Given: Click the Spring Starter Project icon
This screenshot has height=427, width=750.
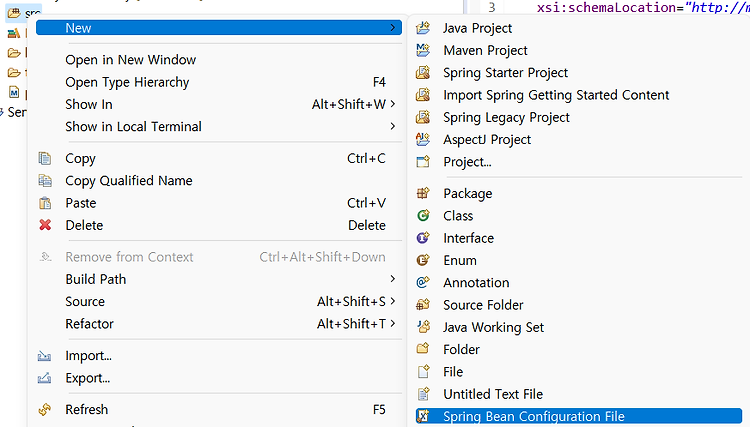Looking at the screenshot, I should pyautogui.click(x=423, y=72).
